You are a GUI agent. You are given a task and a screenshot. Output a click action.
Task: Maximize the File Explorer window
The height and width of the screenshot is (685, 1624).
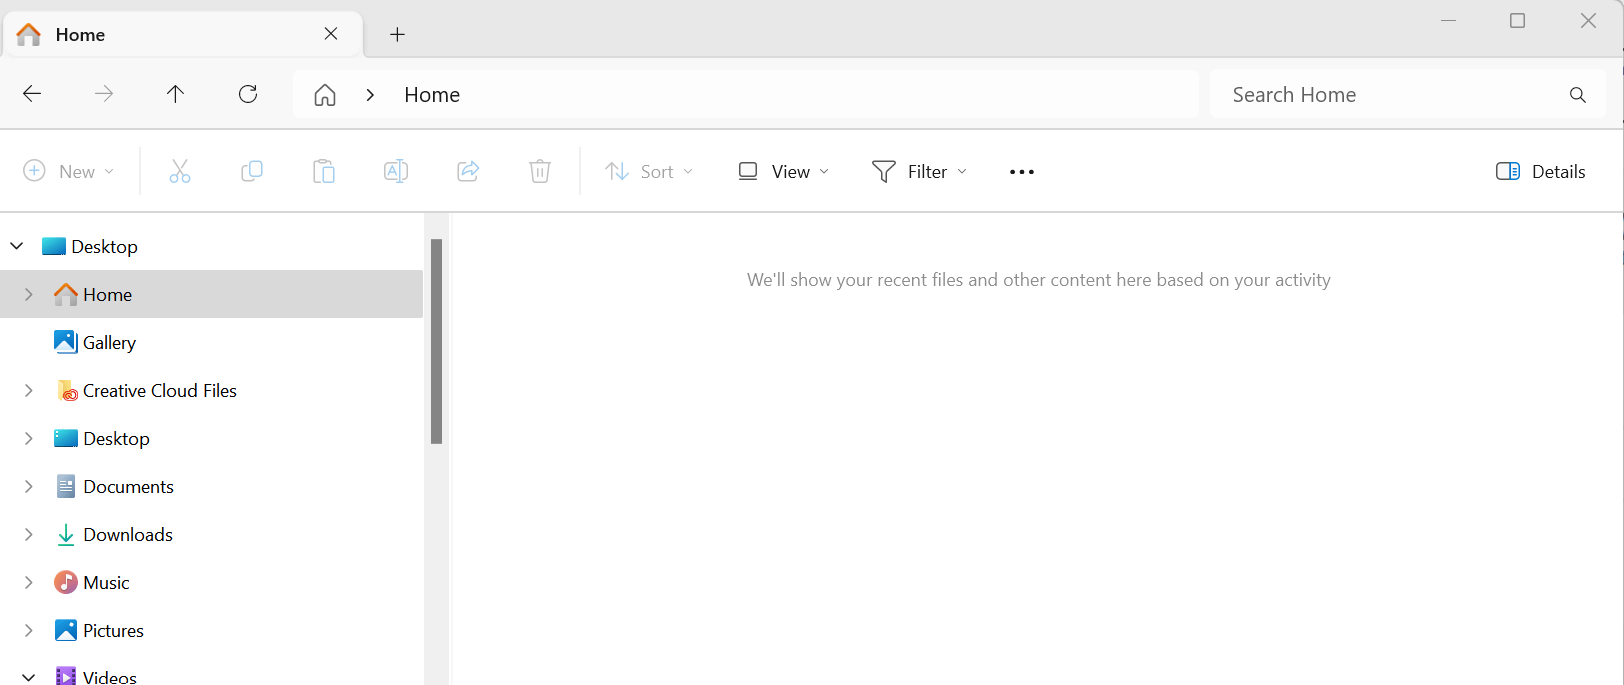pyautogui.click(x=1517, y=21)
